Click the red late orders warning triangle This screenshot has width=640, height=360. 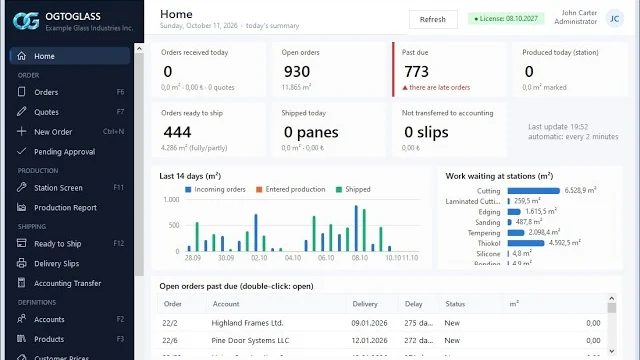405,87
